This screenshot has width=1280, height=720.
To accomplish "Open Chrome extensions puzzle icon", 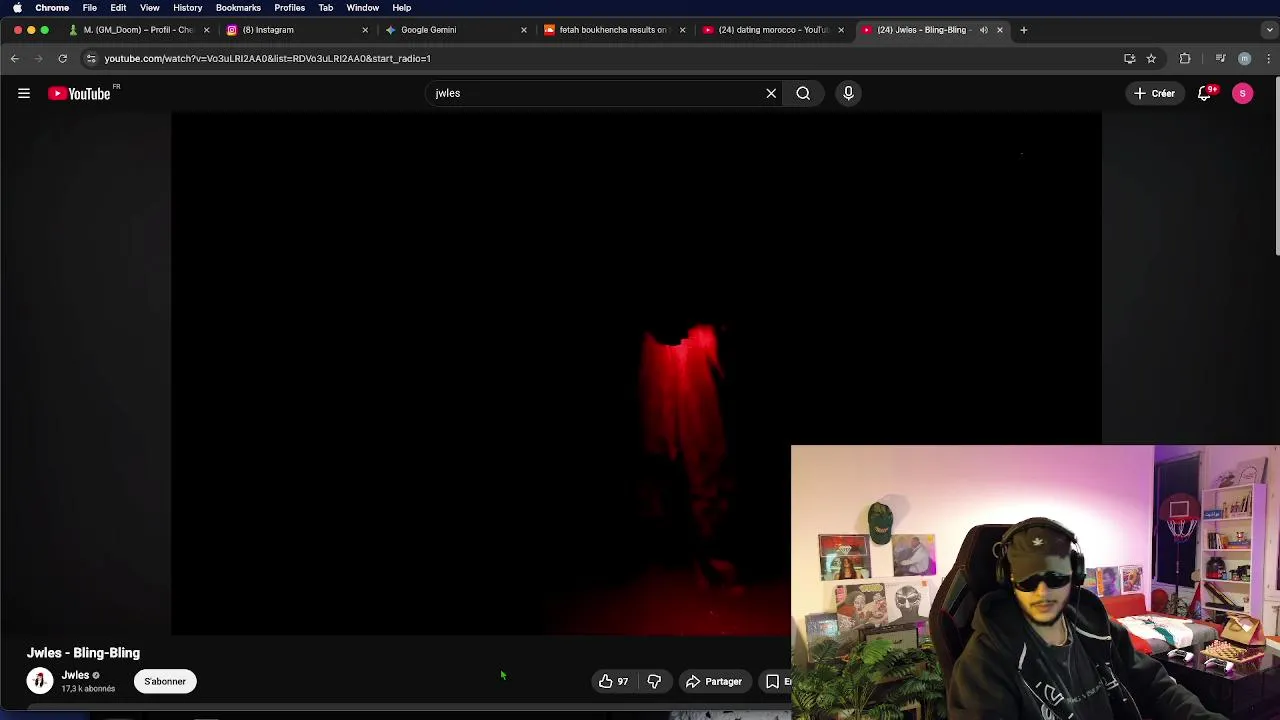I will tap(1185, 58).
